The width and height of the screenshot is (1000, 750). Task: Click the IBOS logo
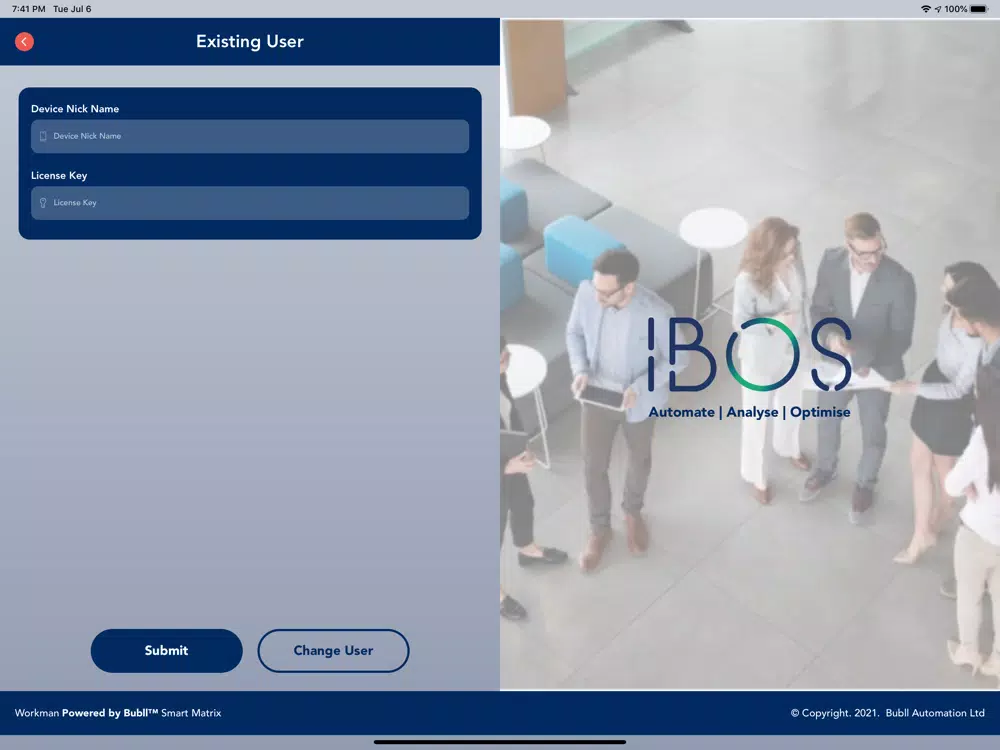749,355
